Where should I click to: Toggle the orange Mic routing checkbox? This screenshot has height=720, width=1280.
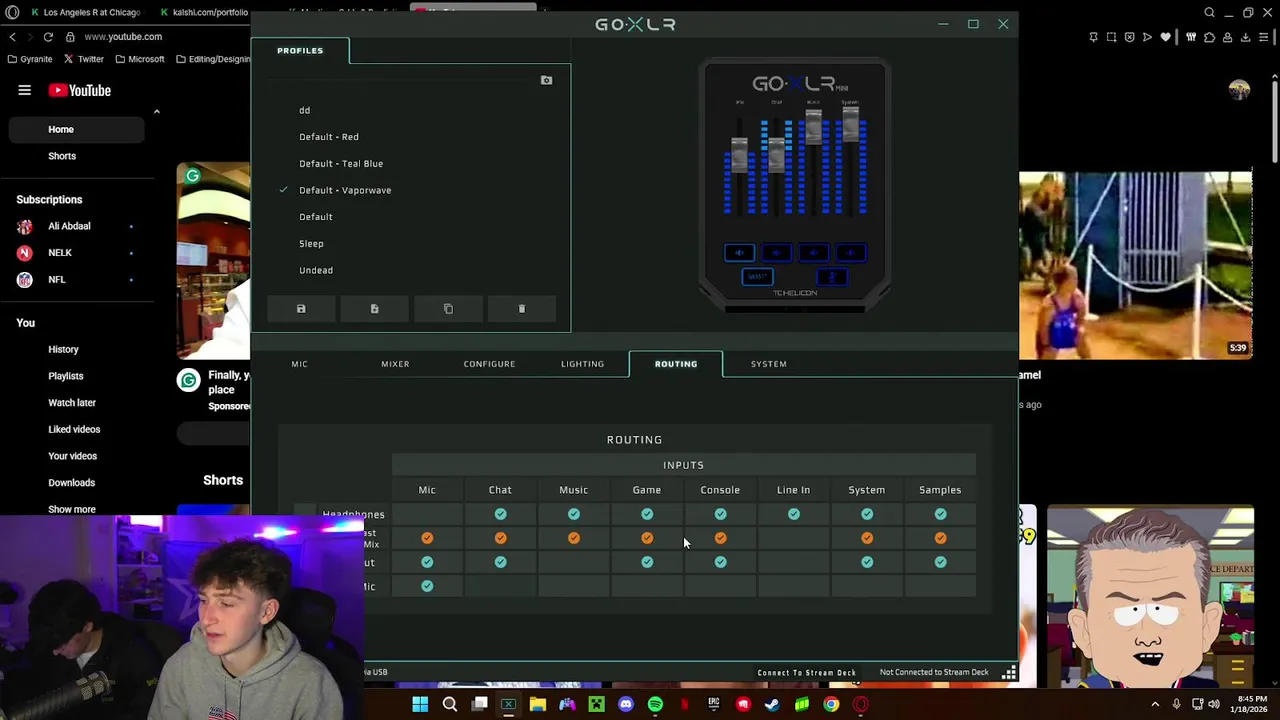pyautogui.click(x=427, y=538)
